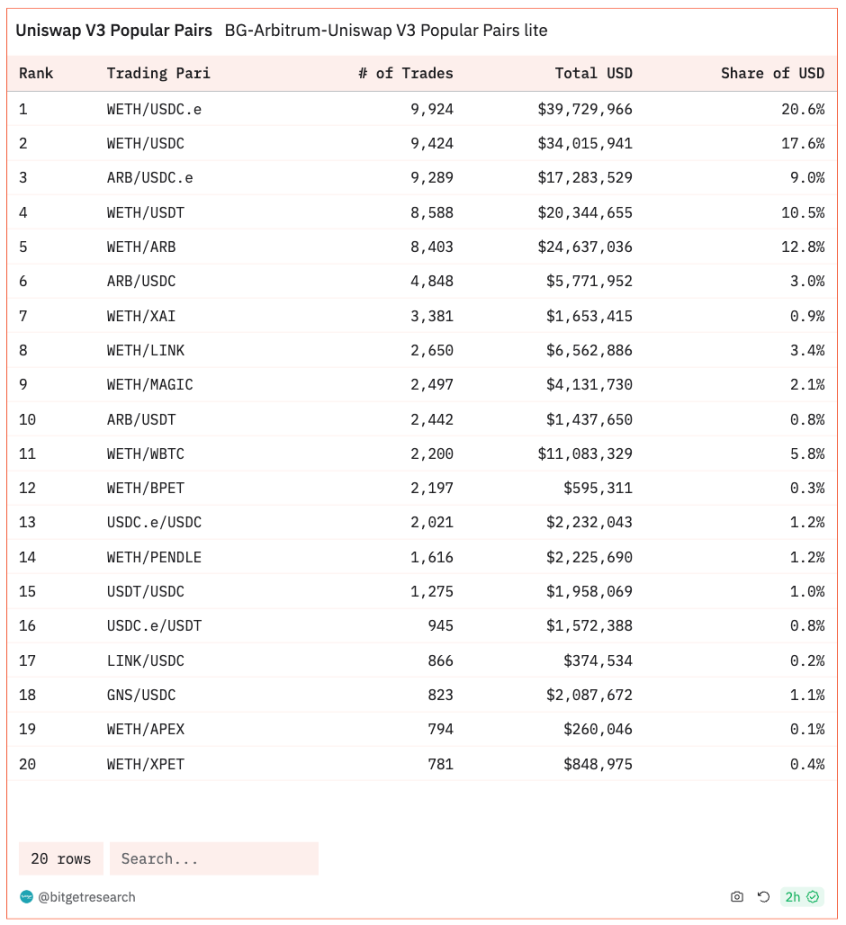Image resolution: width=846 pixels, height=925 pixels.
Task: Click the green 2h freshness badge
Action: tap(801, 897)
